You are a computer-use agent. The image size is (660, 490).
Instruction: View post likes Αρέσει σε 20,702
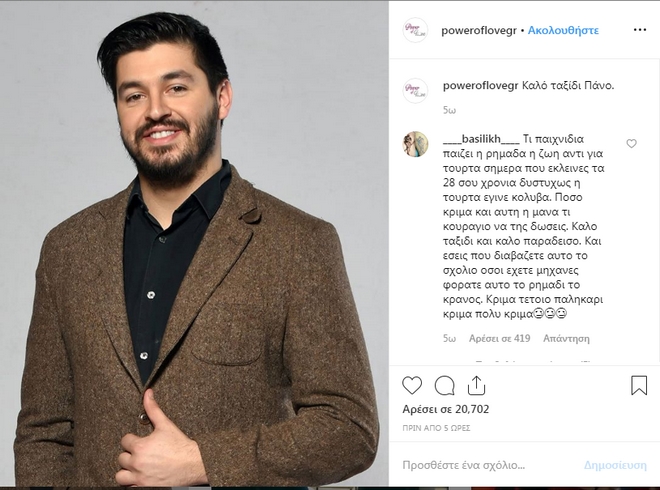(x=446, y=409)
